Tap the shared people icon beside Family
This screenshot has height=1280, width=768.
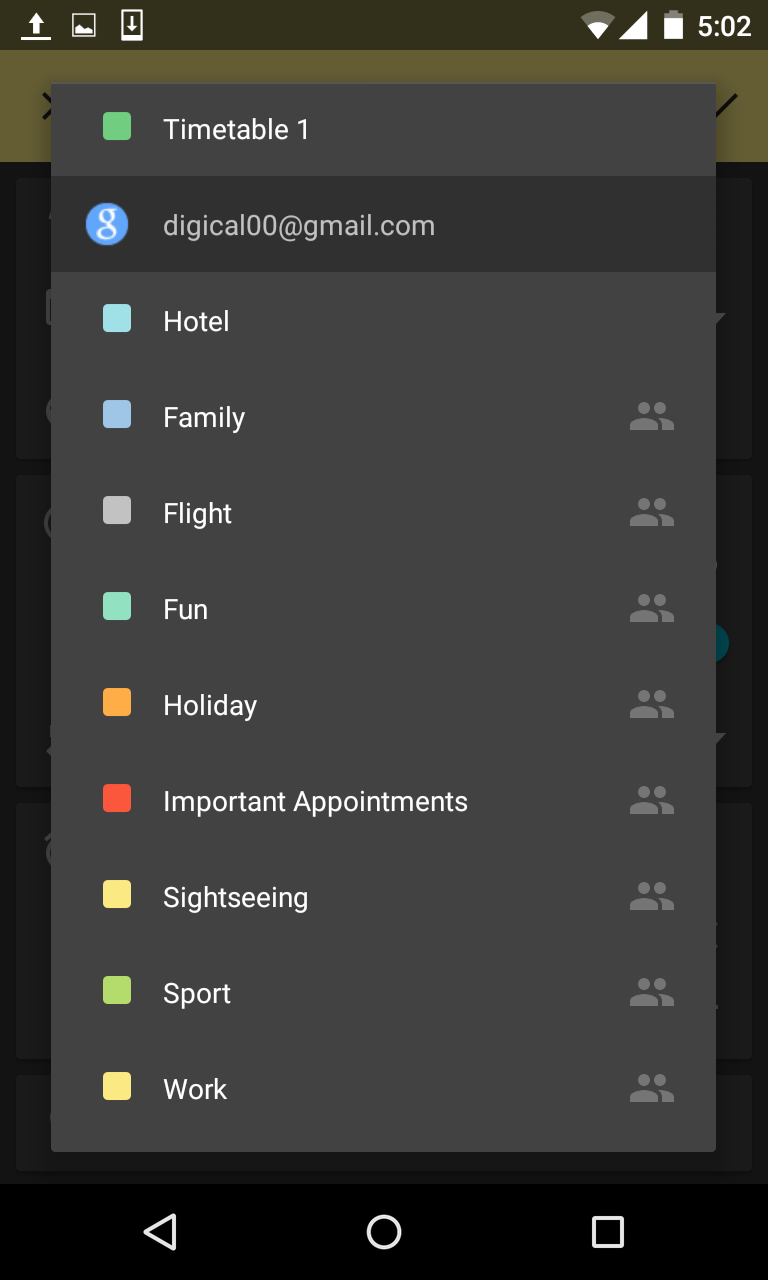pos(652,417)
